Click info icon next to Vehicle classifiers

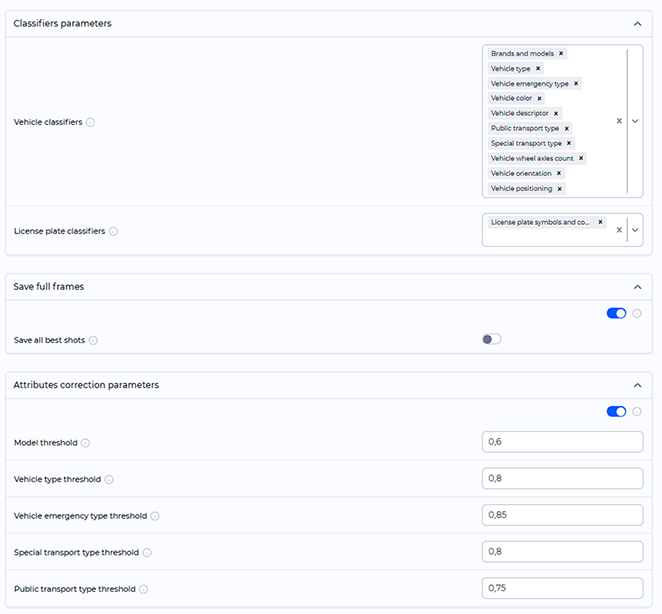(x=90, y=123)
